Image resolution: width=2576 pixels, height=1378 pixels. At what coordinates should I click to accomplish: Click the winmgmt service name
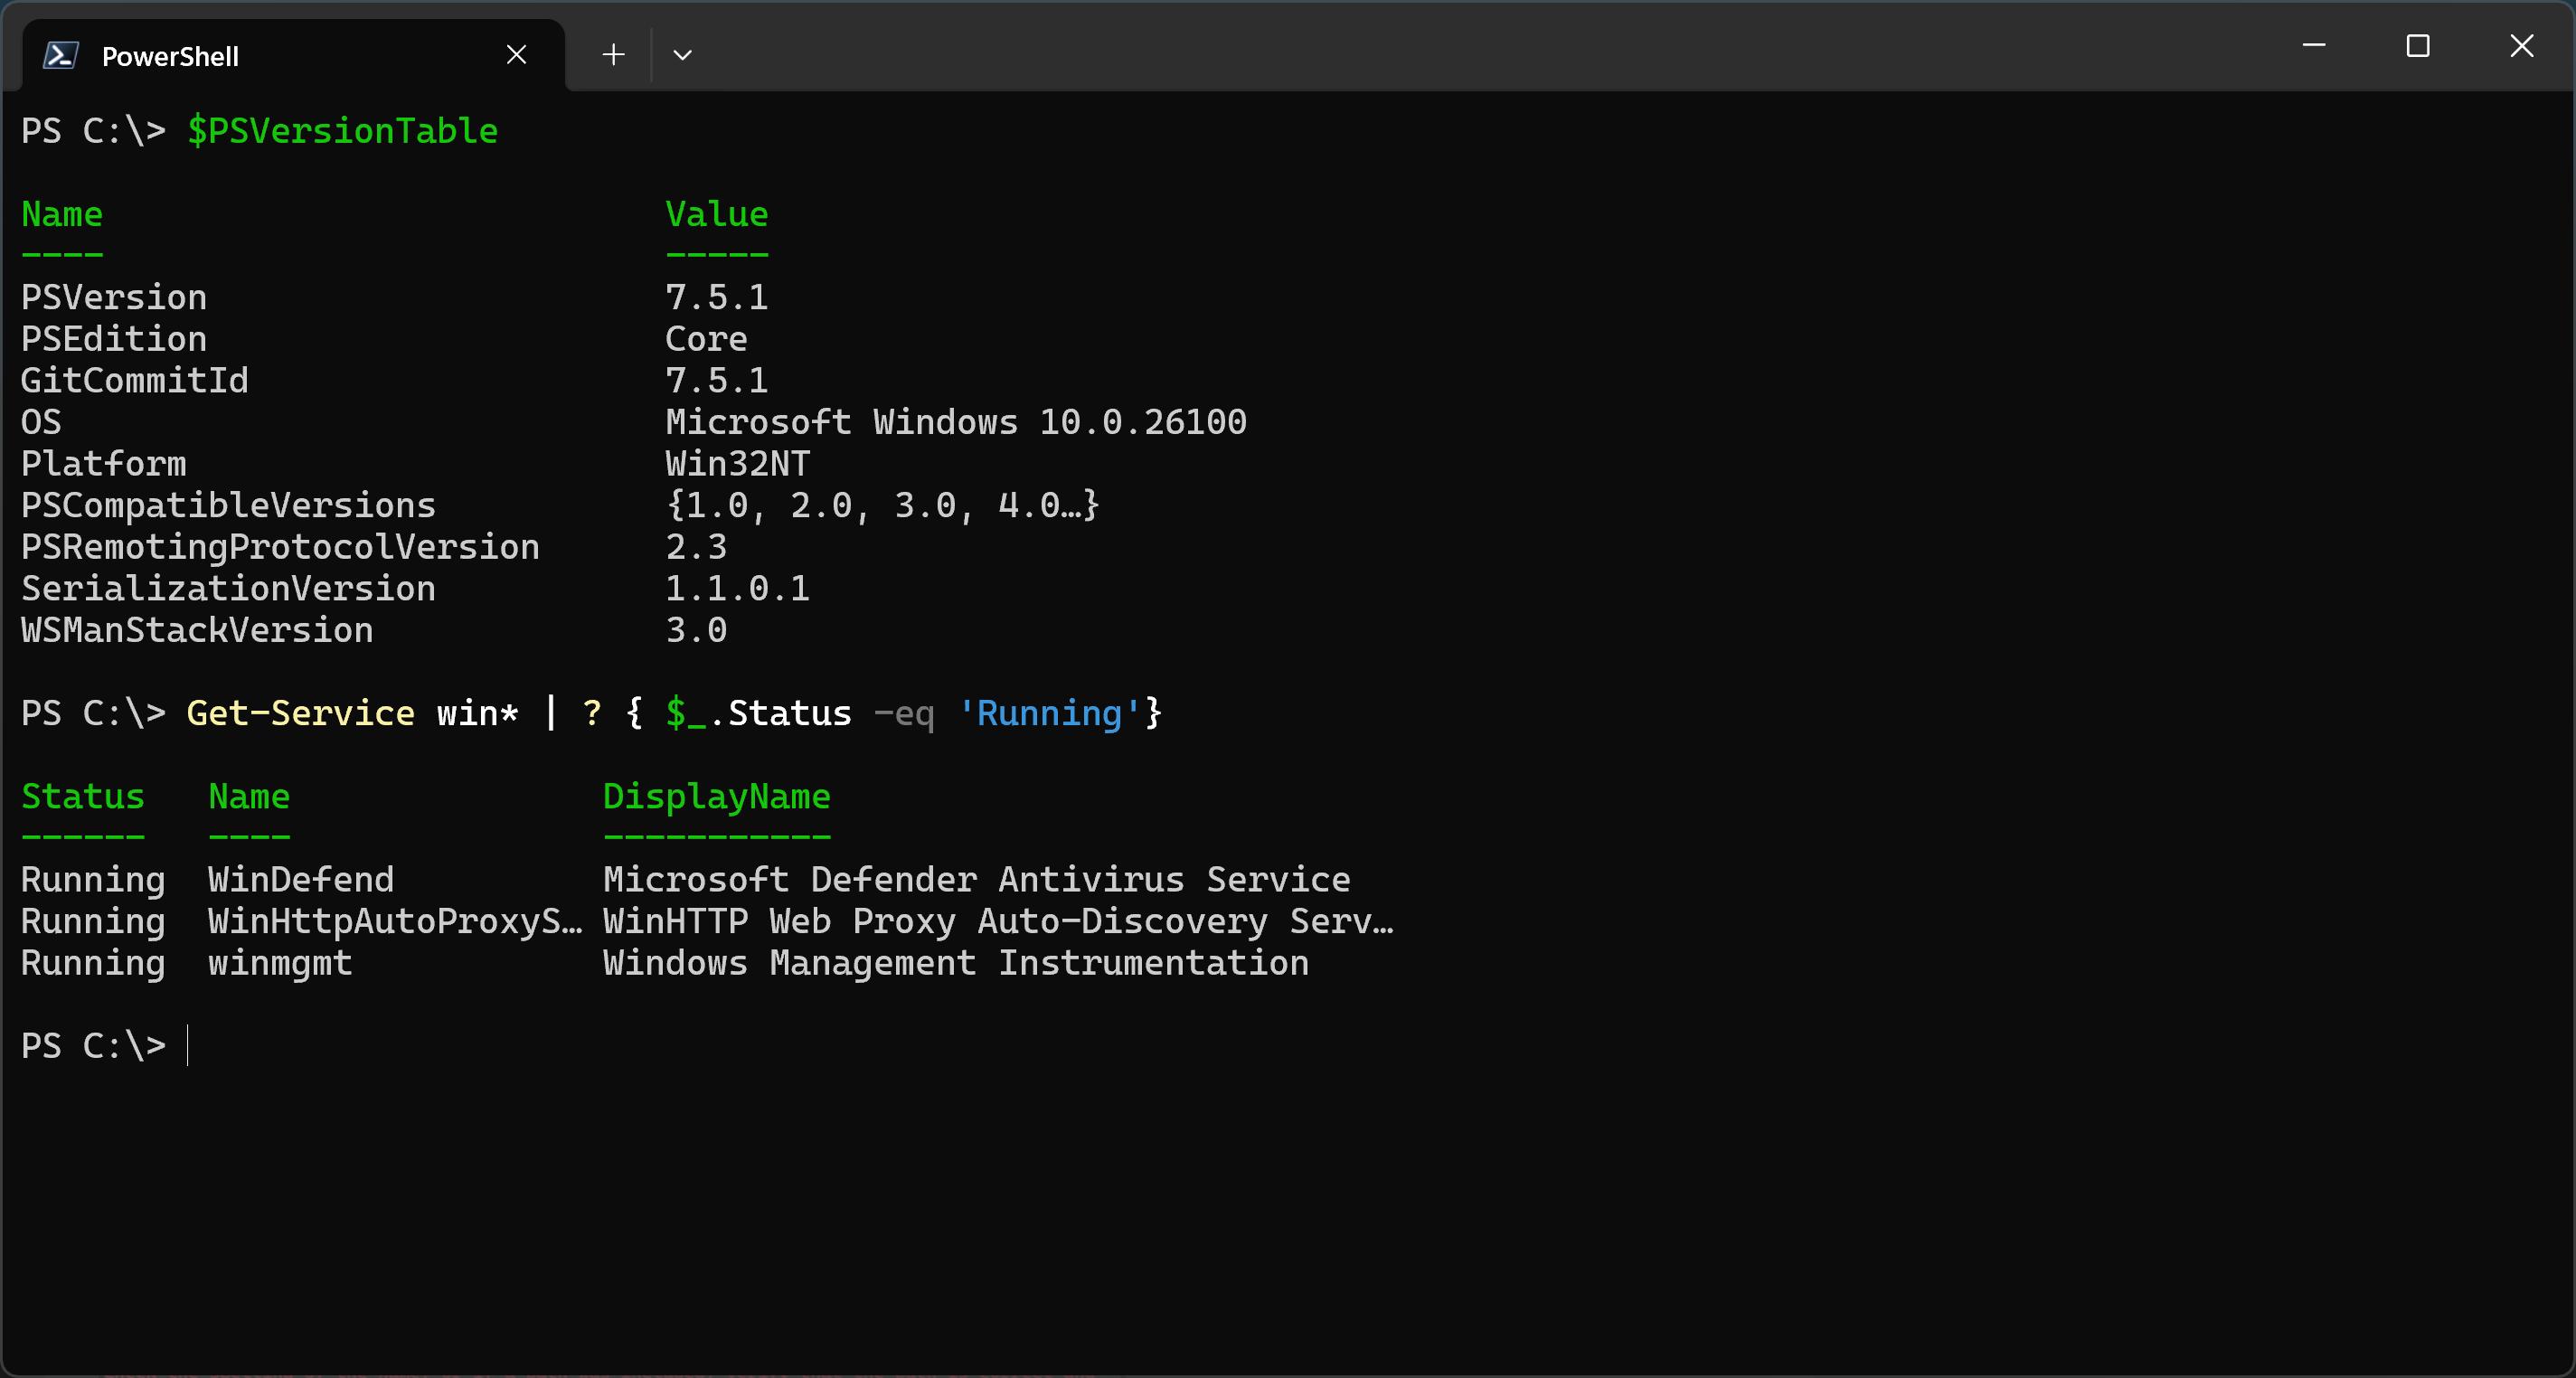(x=280, y=964)
